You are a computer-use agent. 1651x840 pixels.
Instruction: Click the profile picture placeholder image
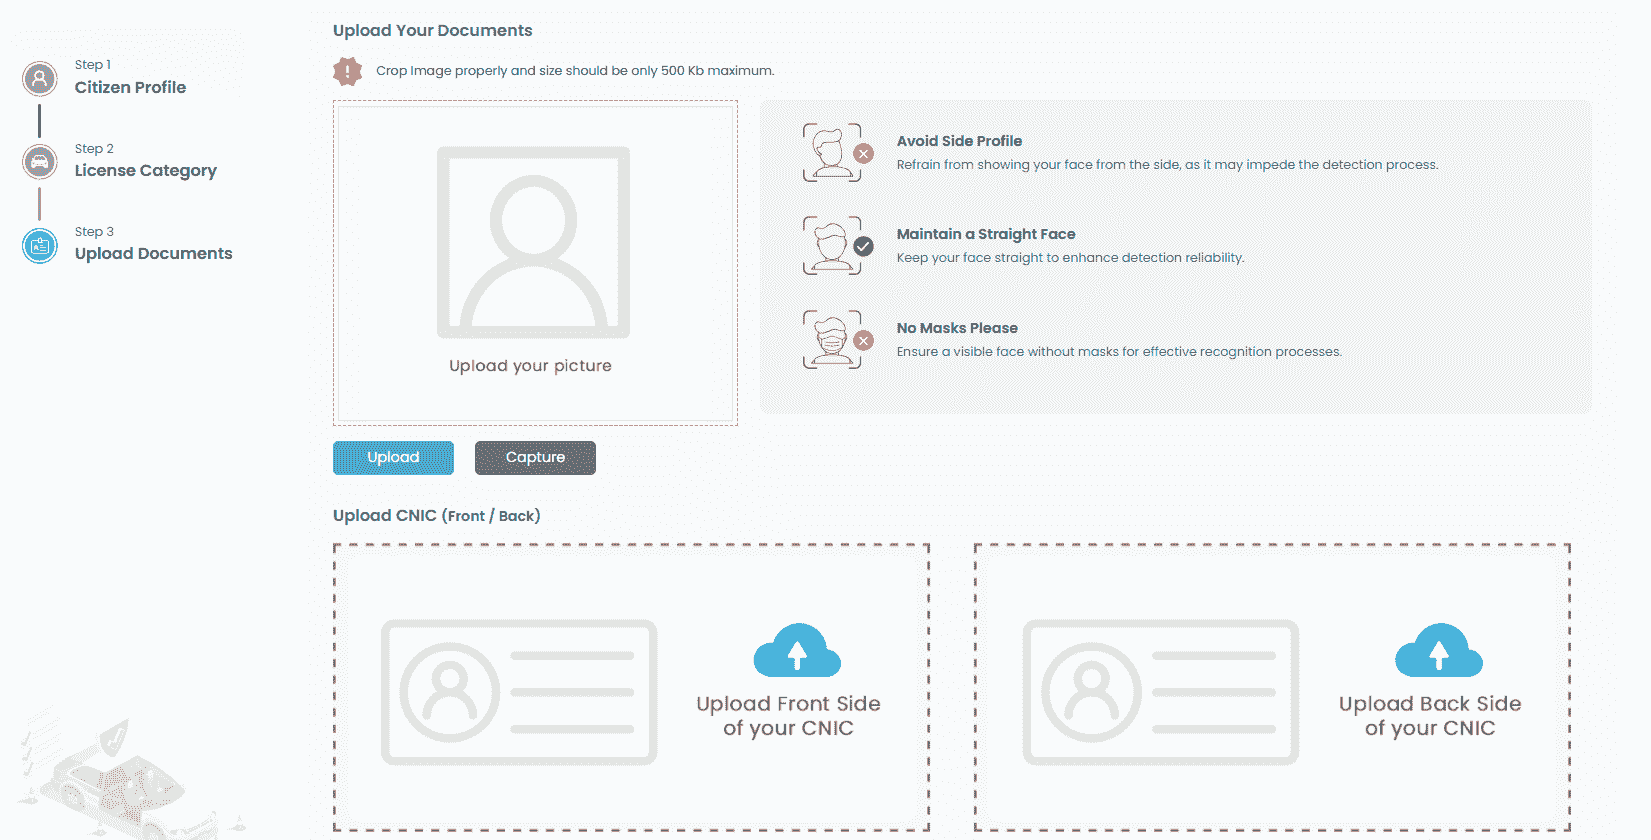tap(533, 242)
